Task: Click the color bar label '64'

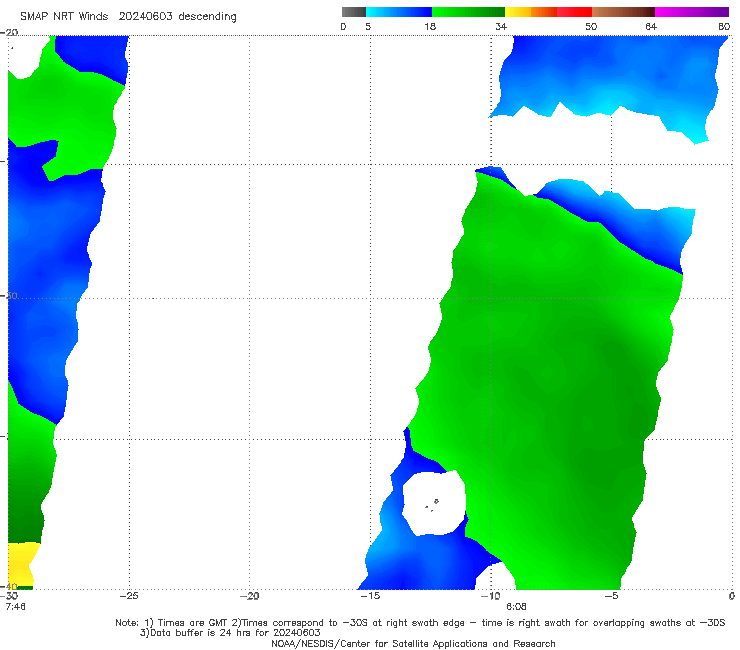Action: (651, 27)
